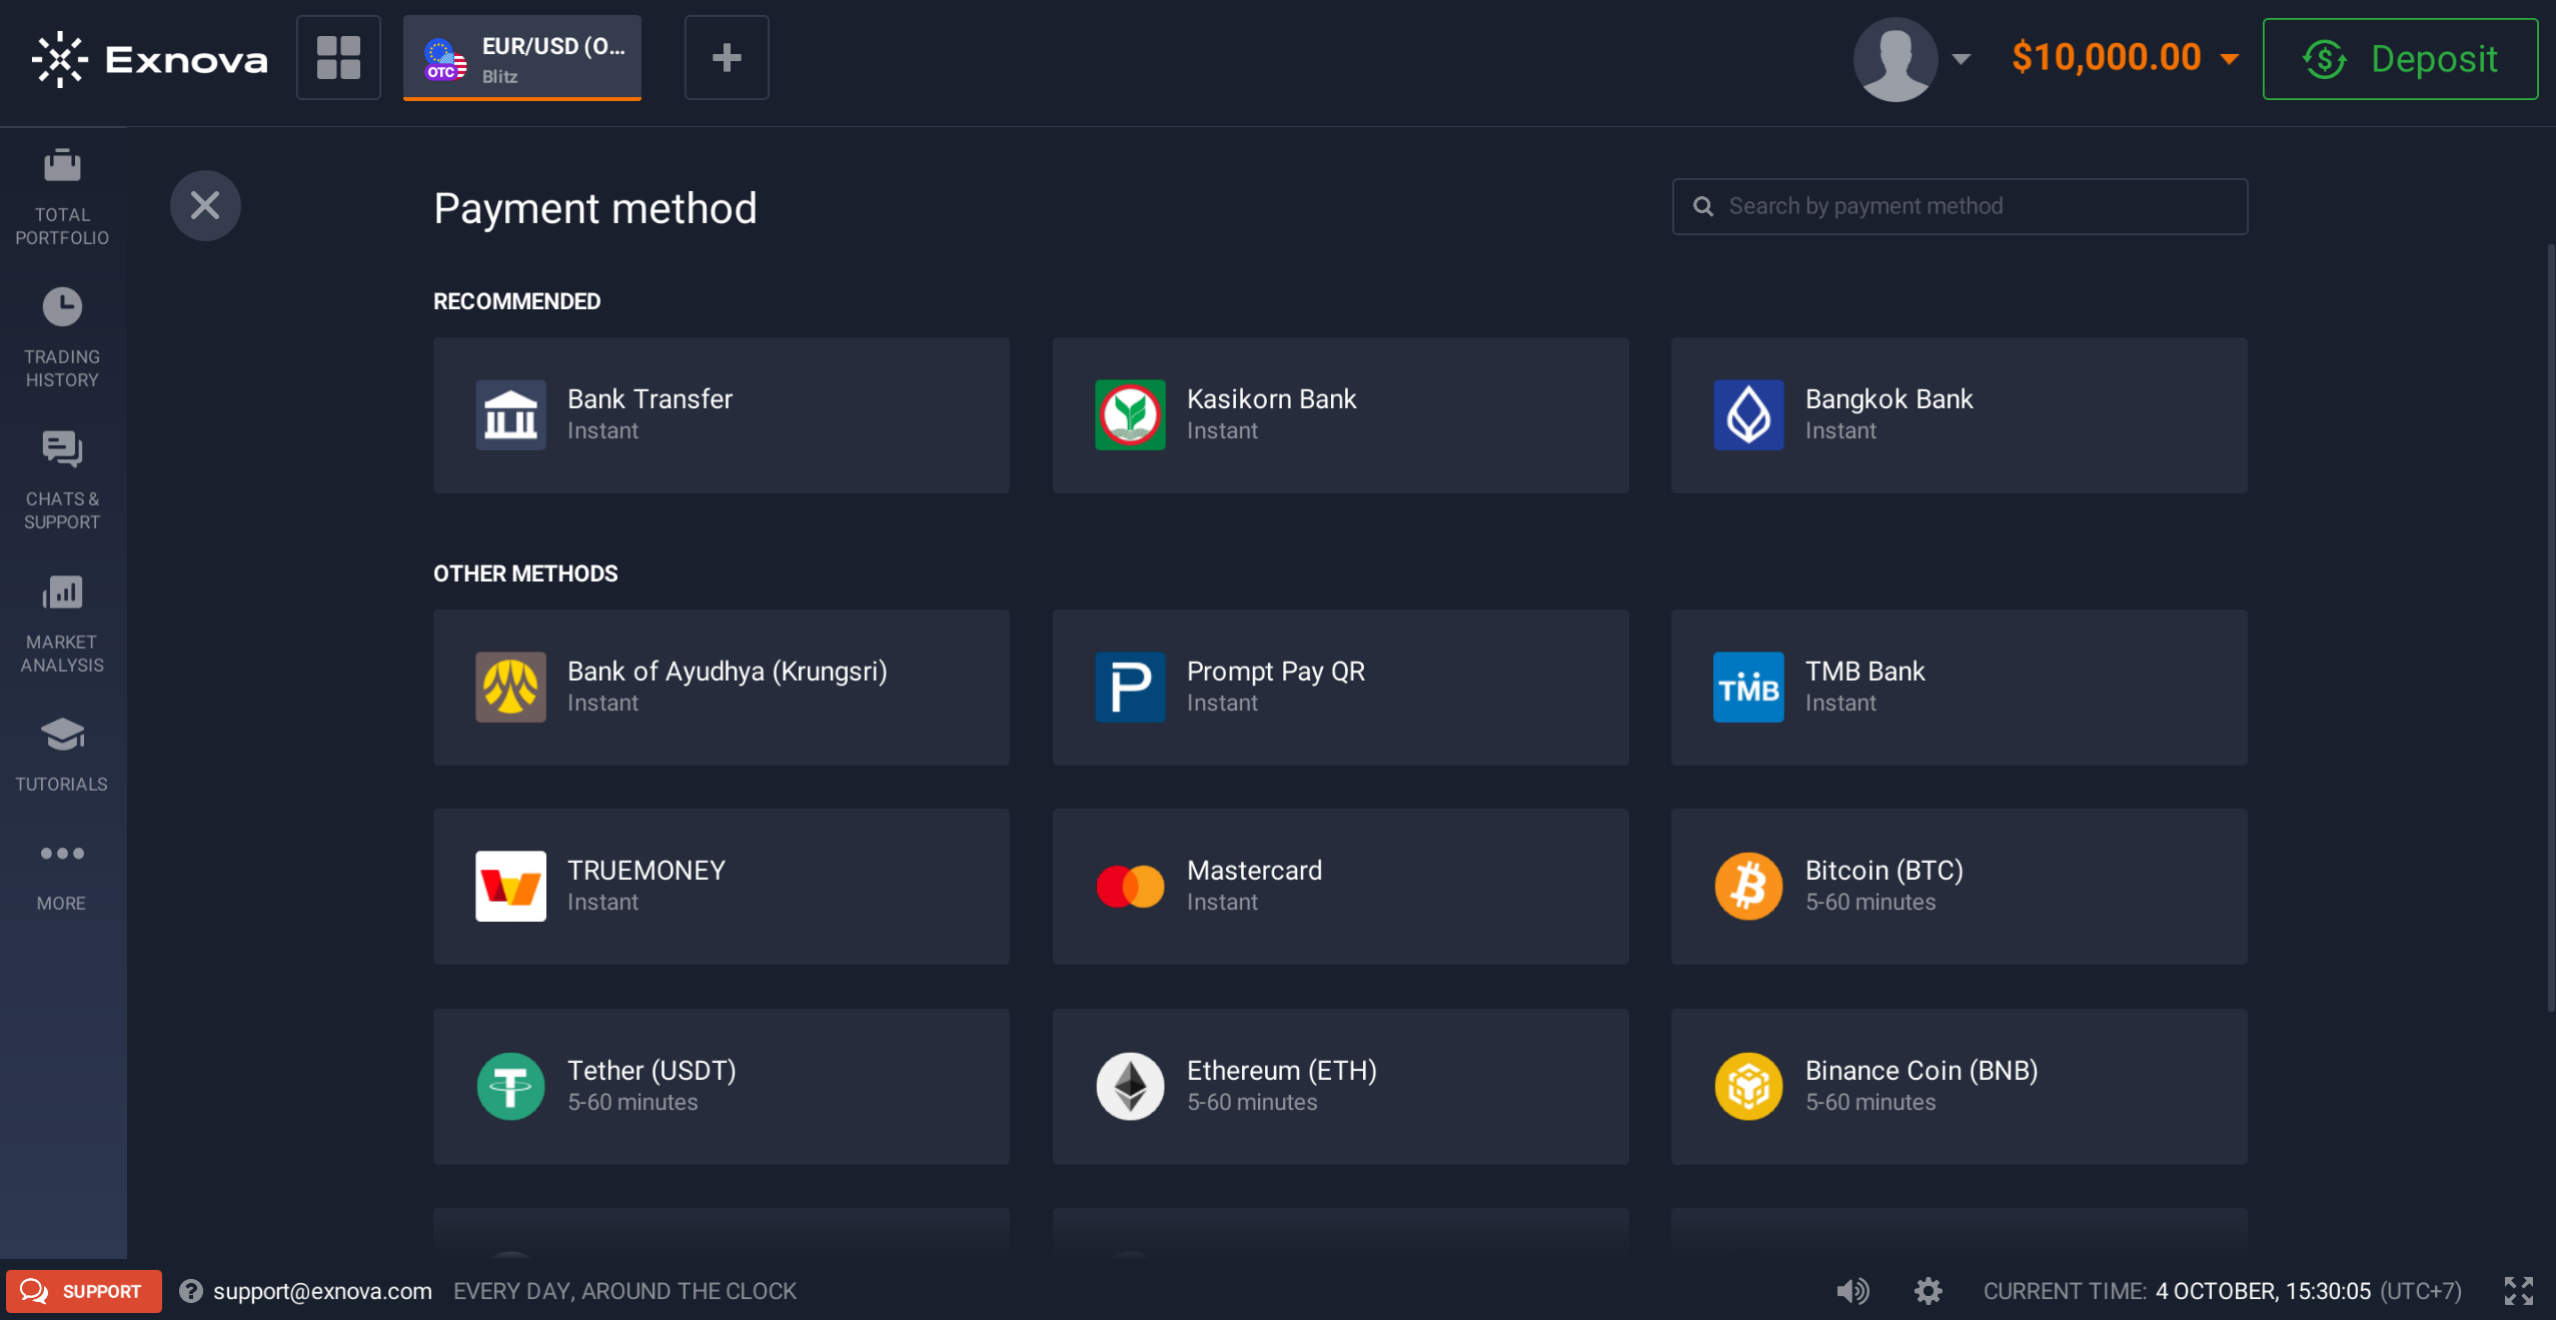Choose Bitcoin (BTC) payment method
Screen dimensions: 2556x1320
(1959, 886)
